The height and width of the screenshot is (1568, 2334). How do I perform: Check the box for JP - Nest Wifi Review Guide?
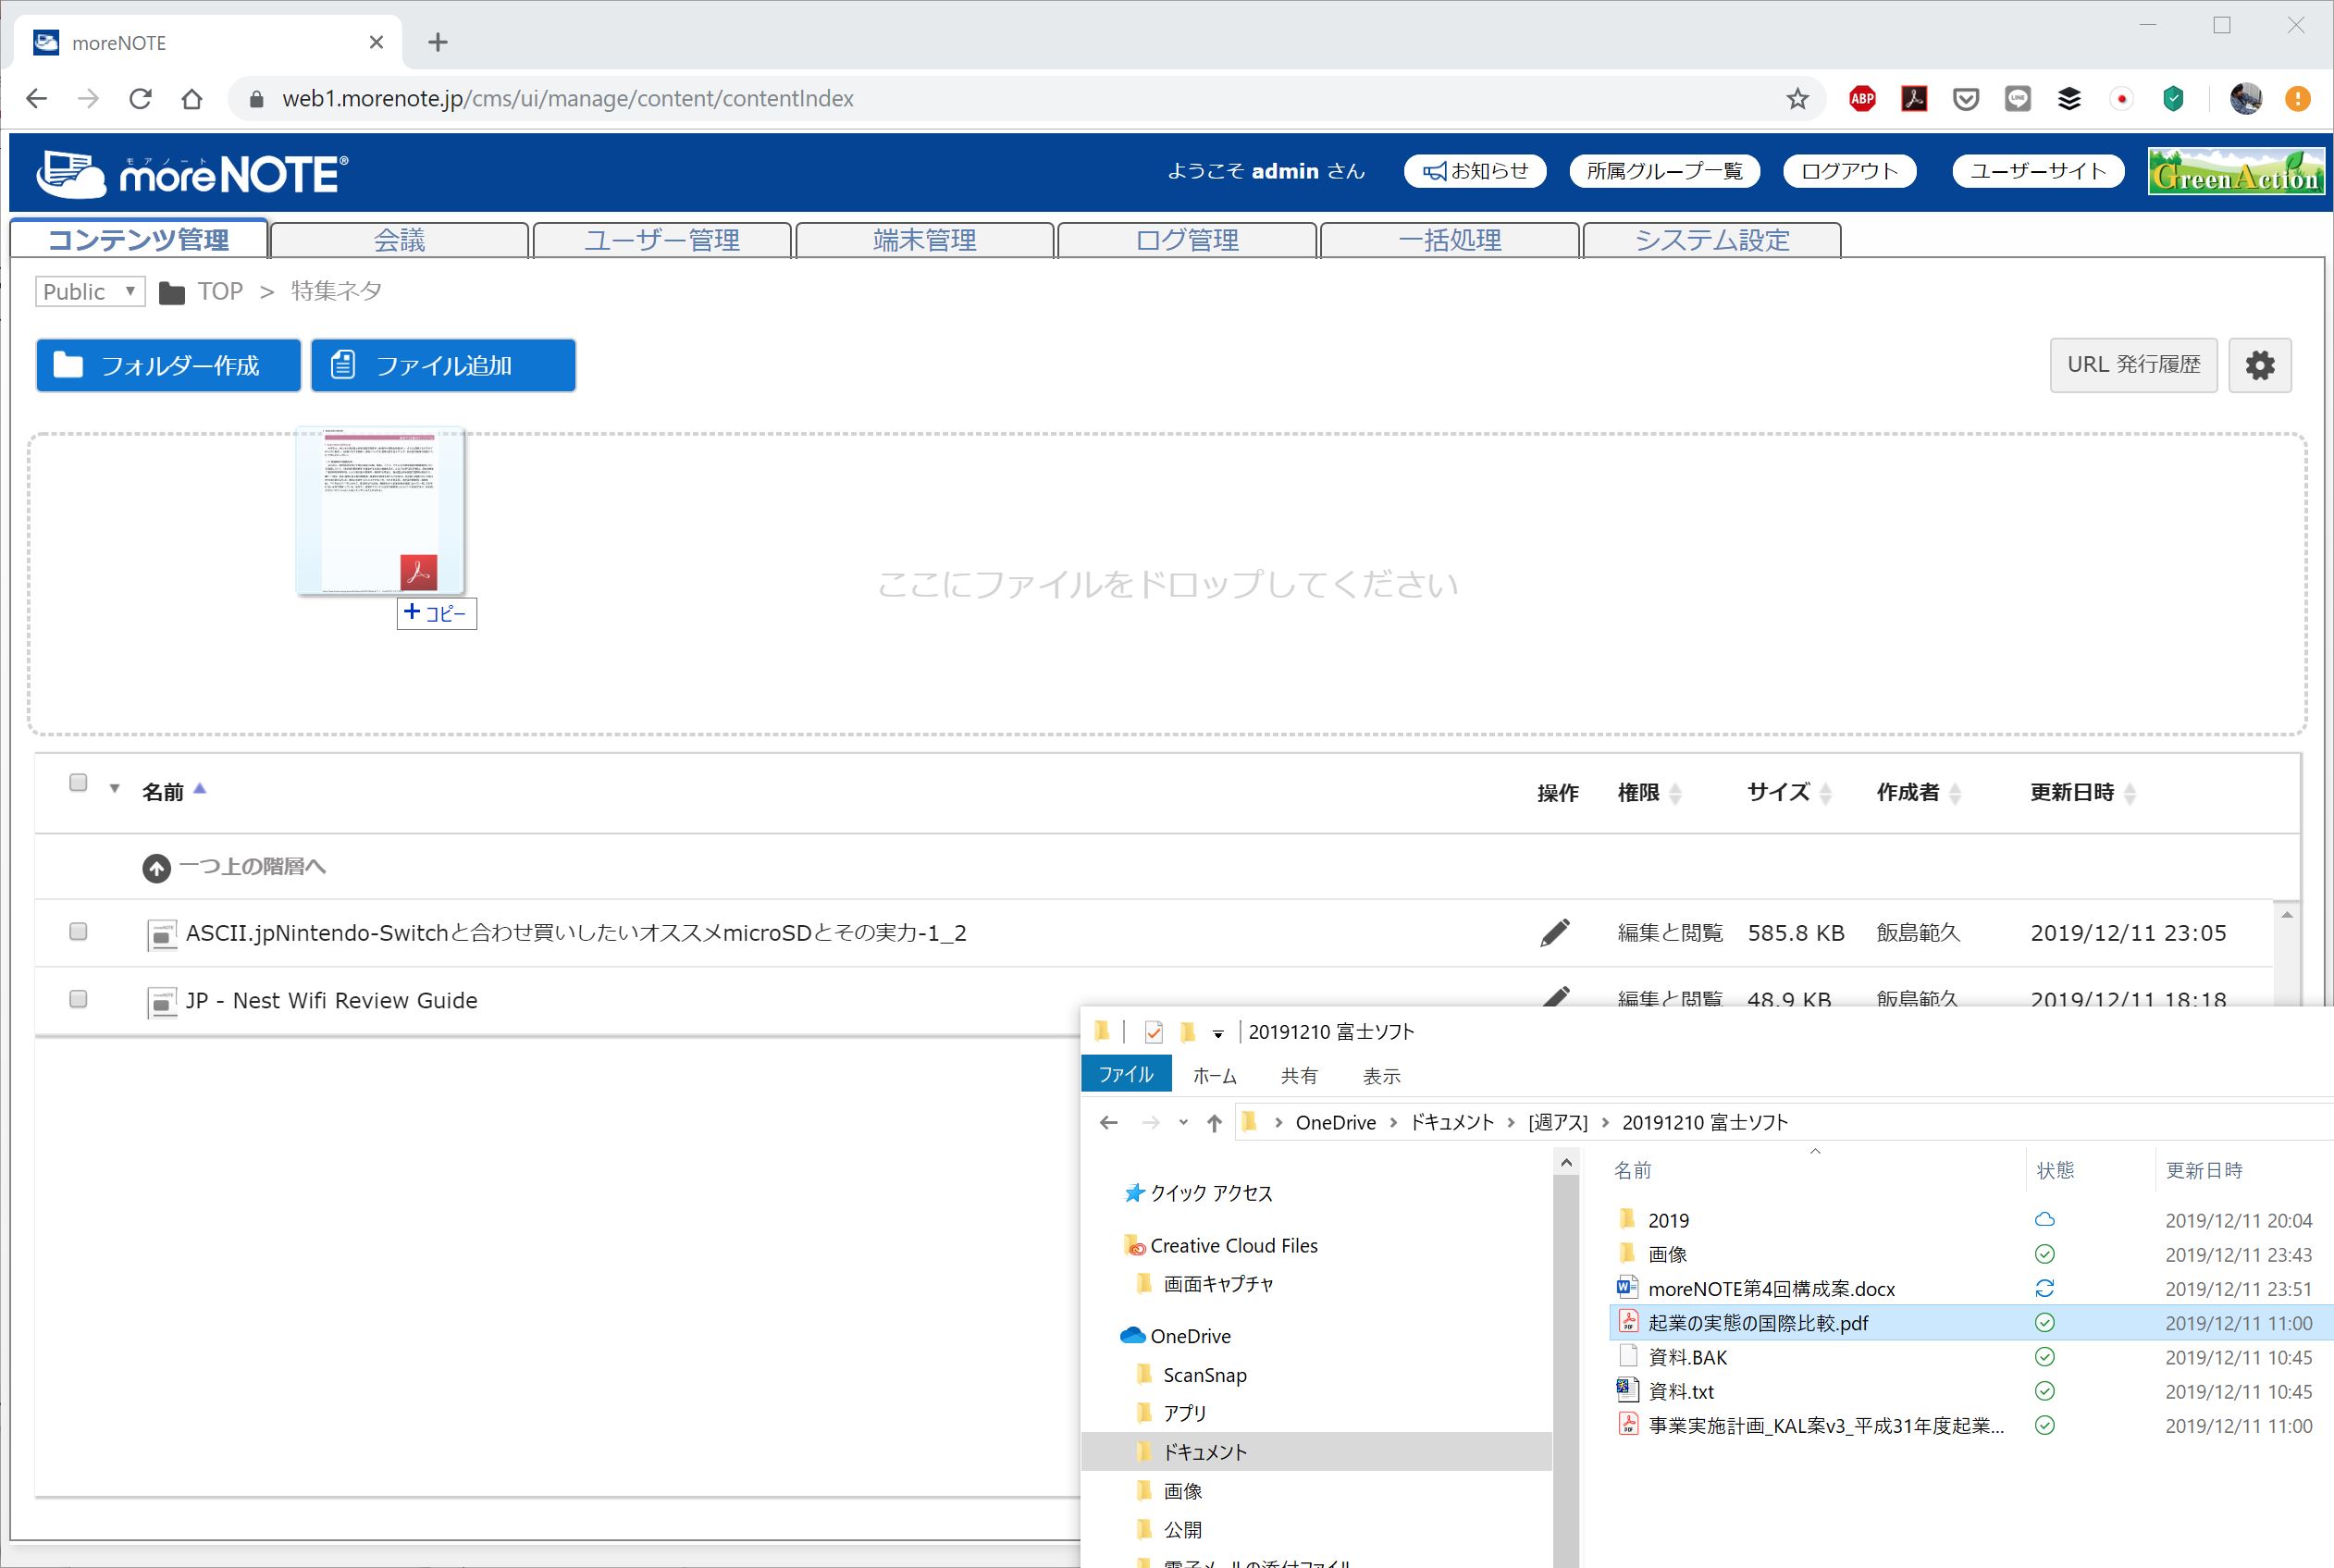coord(78,999)
